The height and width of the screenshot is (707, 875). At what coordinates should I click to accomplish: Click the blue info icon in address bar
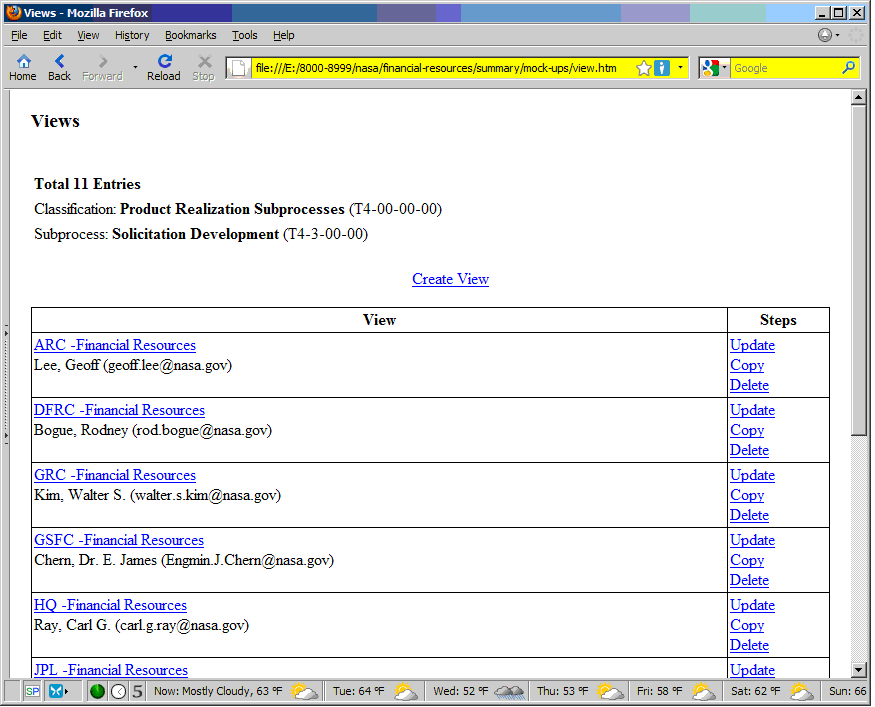coord(661,68)
